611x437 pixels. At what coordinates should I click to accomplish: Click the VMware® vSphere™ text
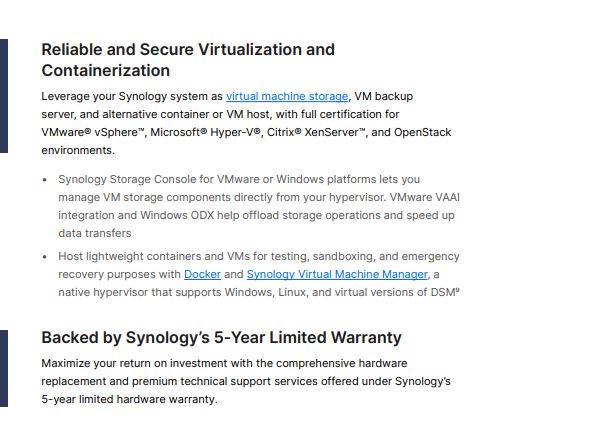[92, 133]
